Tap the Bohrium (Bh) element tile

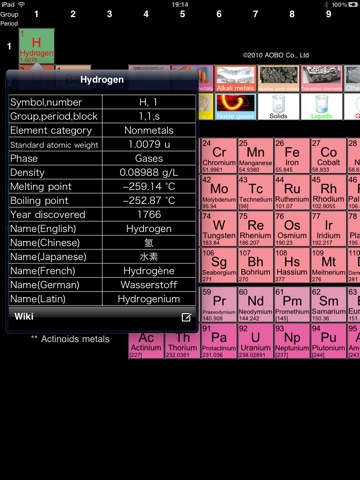pos(255,265)
